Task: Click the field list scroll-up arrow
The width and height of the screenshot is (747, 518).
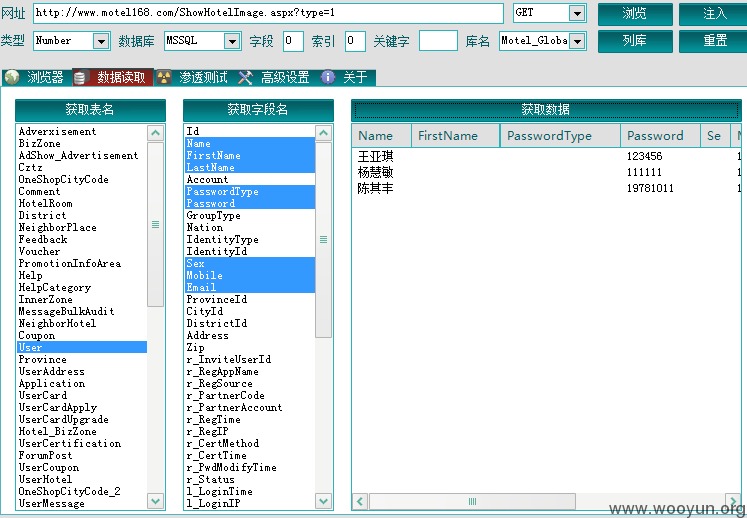Action: [323, 133]
